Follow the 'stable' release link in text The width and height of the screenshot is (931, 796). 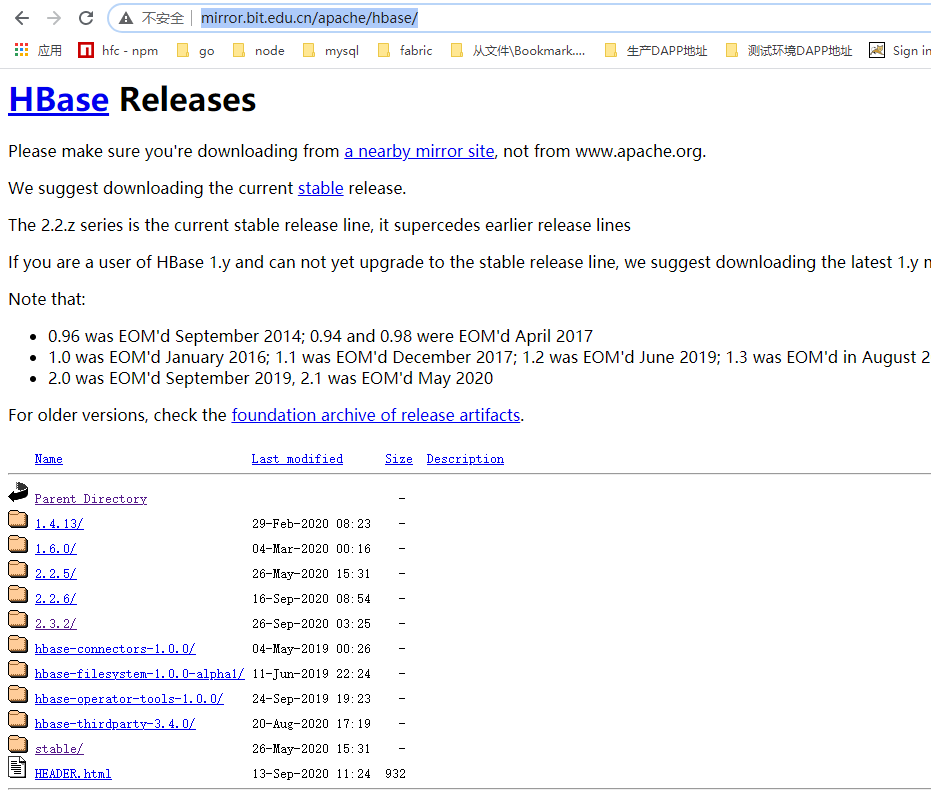pos(321,188)
